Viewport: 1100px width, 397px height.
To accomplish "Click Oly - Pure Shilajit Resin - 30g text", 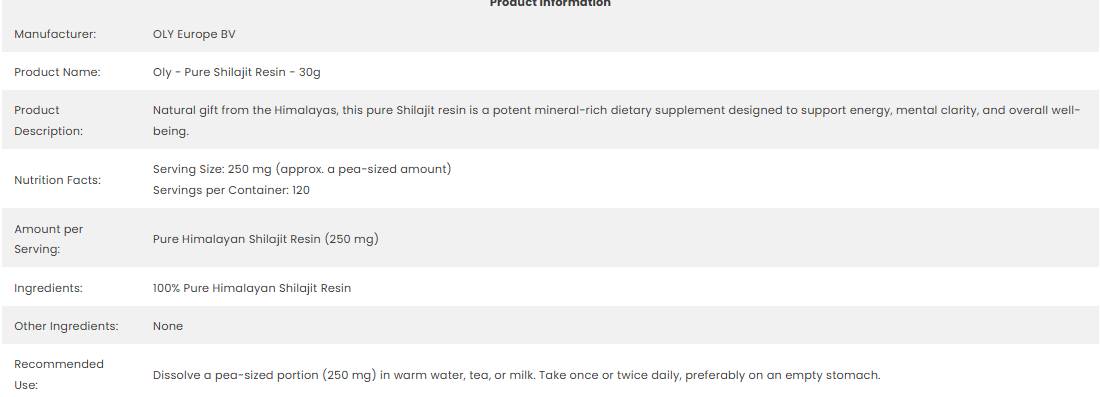I will (236, 72).
